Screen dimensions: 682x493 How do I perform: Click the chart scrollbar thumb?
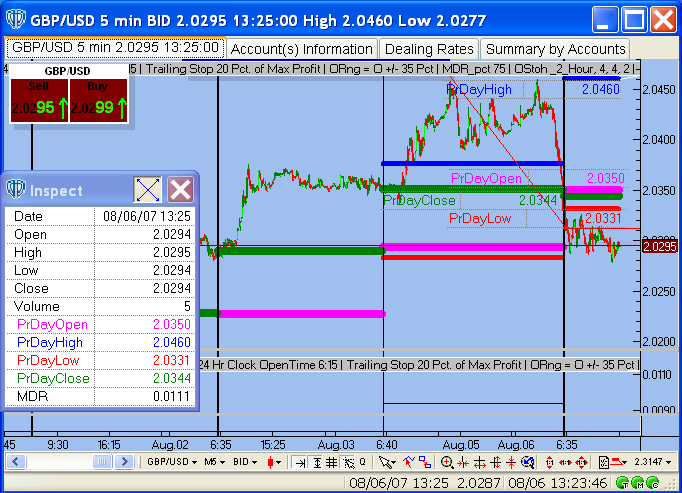102,462
